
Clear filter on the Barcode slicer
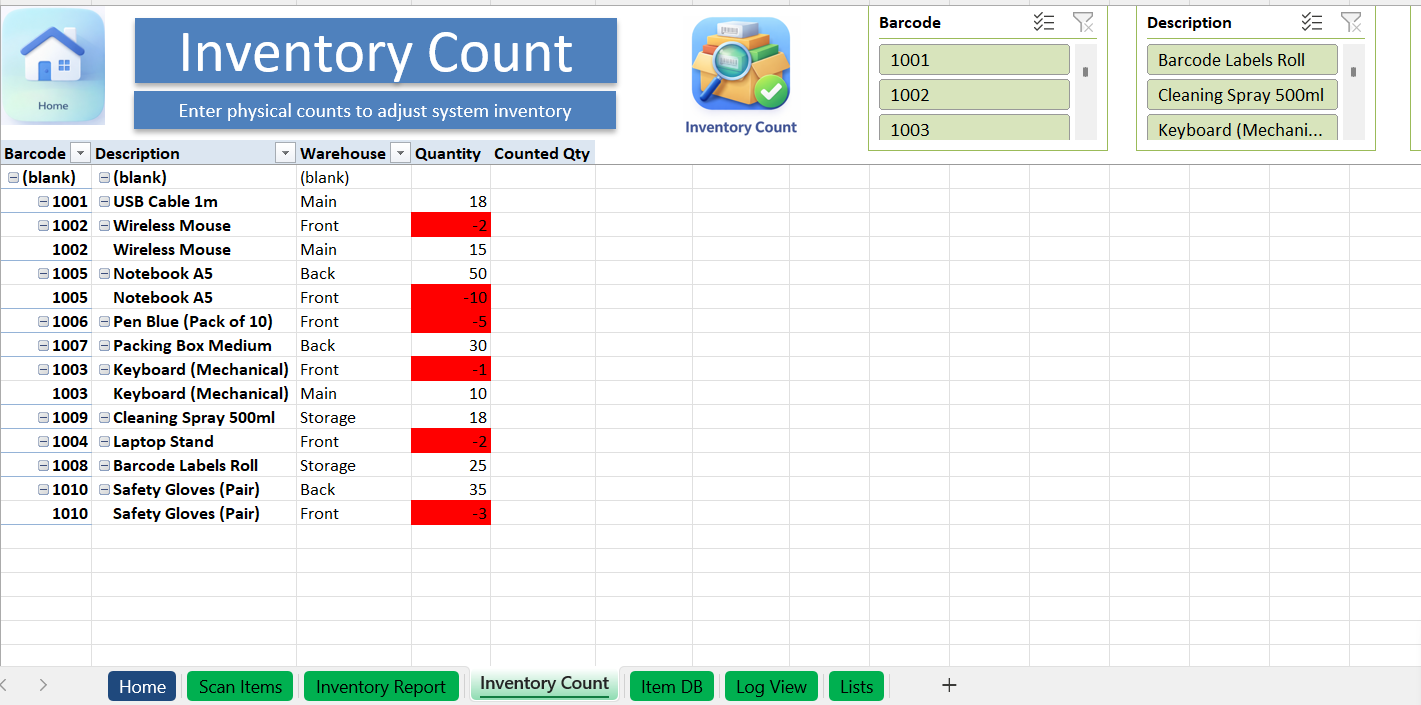[1083, 22]
